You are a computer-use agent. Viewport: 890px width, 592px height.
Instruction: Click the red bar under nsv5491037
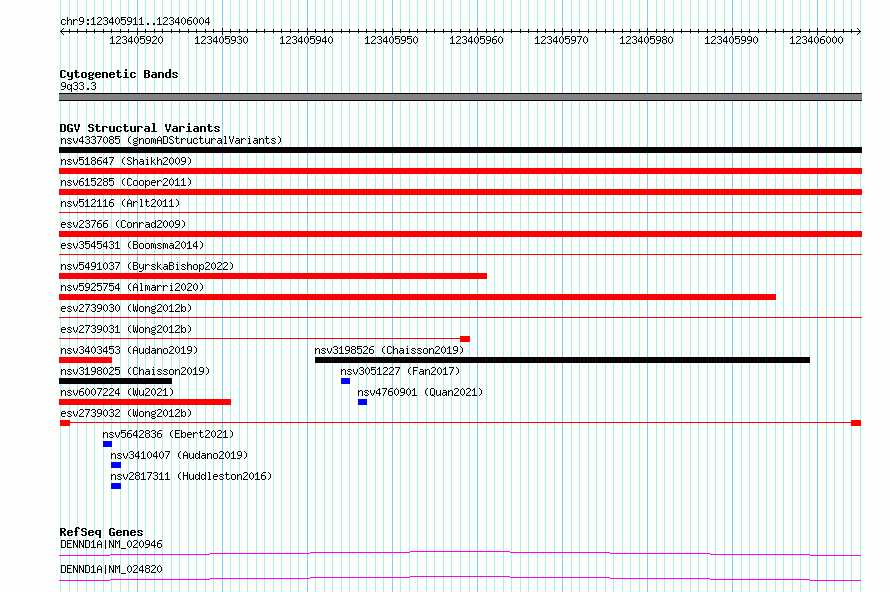(x=273, y=276)
